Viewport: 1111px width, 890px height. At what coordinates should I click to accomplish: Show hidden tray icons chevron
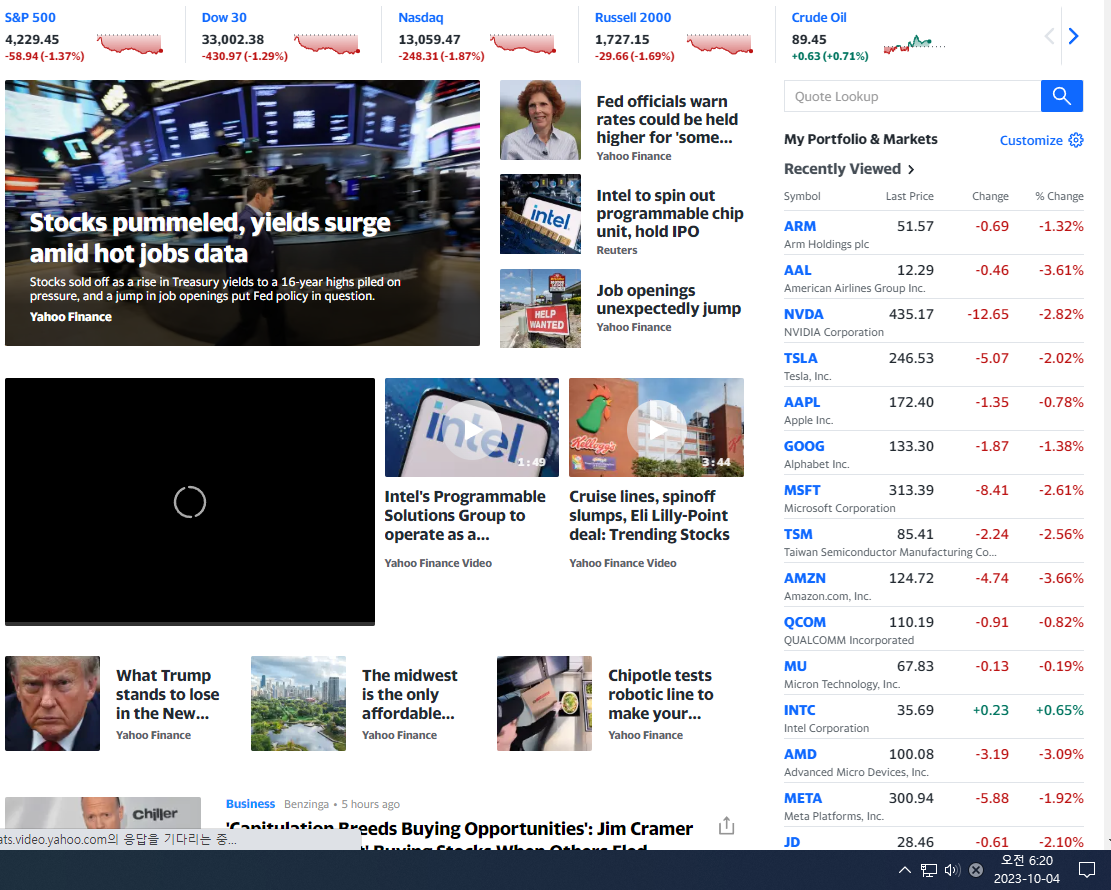point(905,869)
